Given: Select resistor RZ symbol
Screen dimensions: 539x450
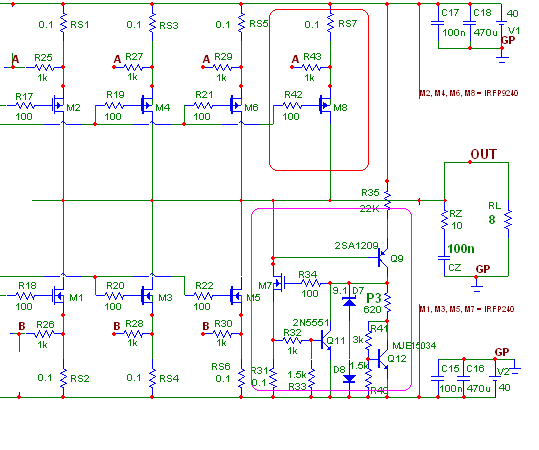Looking at the screenshot, I should coord(444,219).
